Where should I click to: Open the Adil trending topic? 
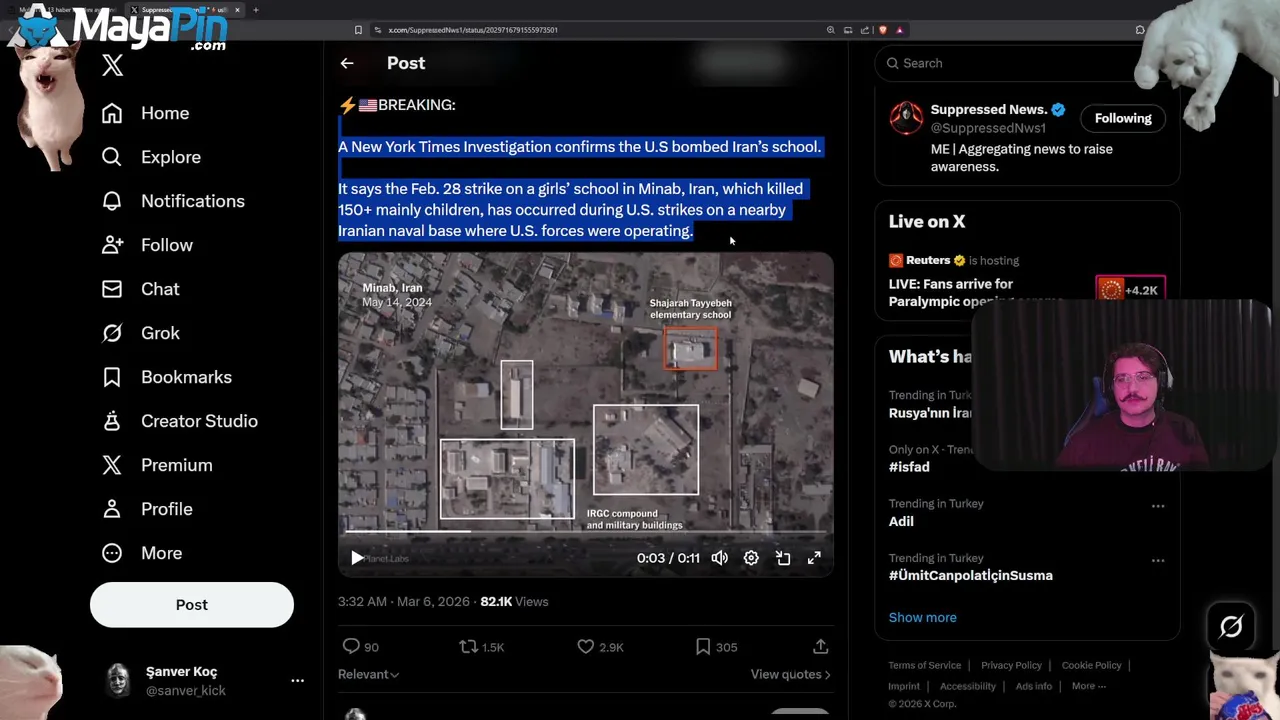(901, 521)
